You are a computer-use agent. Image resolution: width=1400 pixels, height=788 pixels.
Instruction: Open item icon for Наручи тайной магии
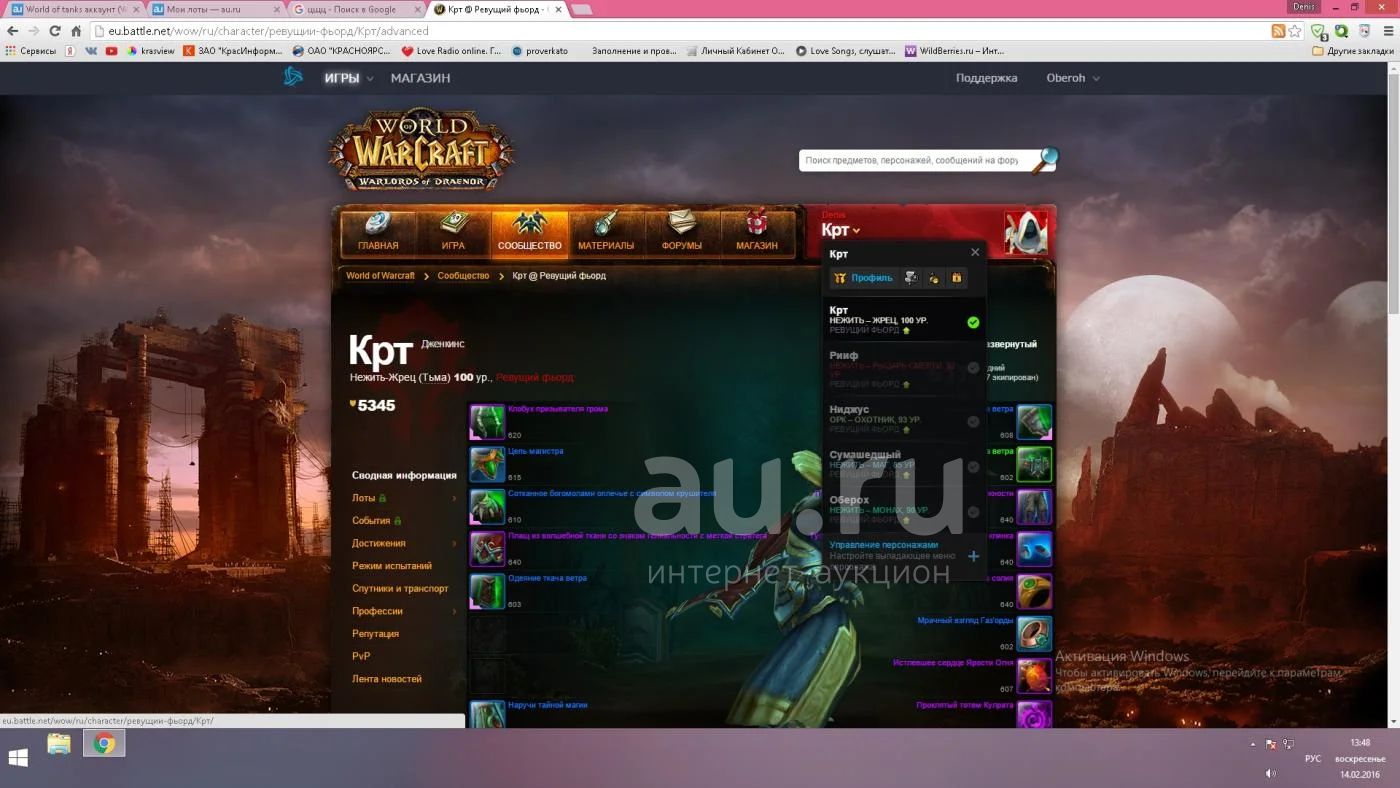488,715
